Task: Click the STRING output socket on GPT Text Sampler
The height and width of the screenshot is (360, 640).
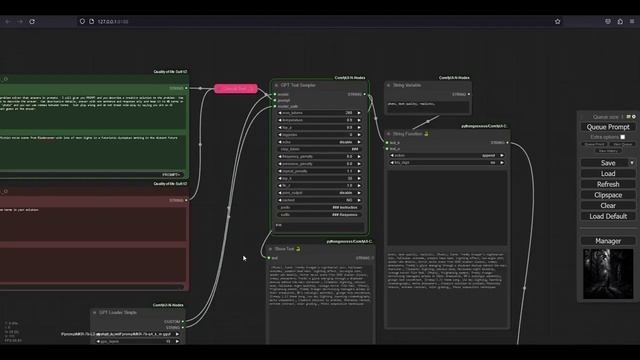Action: [x=365, y=94]
